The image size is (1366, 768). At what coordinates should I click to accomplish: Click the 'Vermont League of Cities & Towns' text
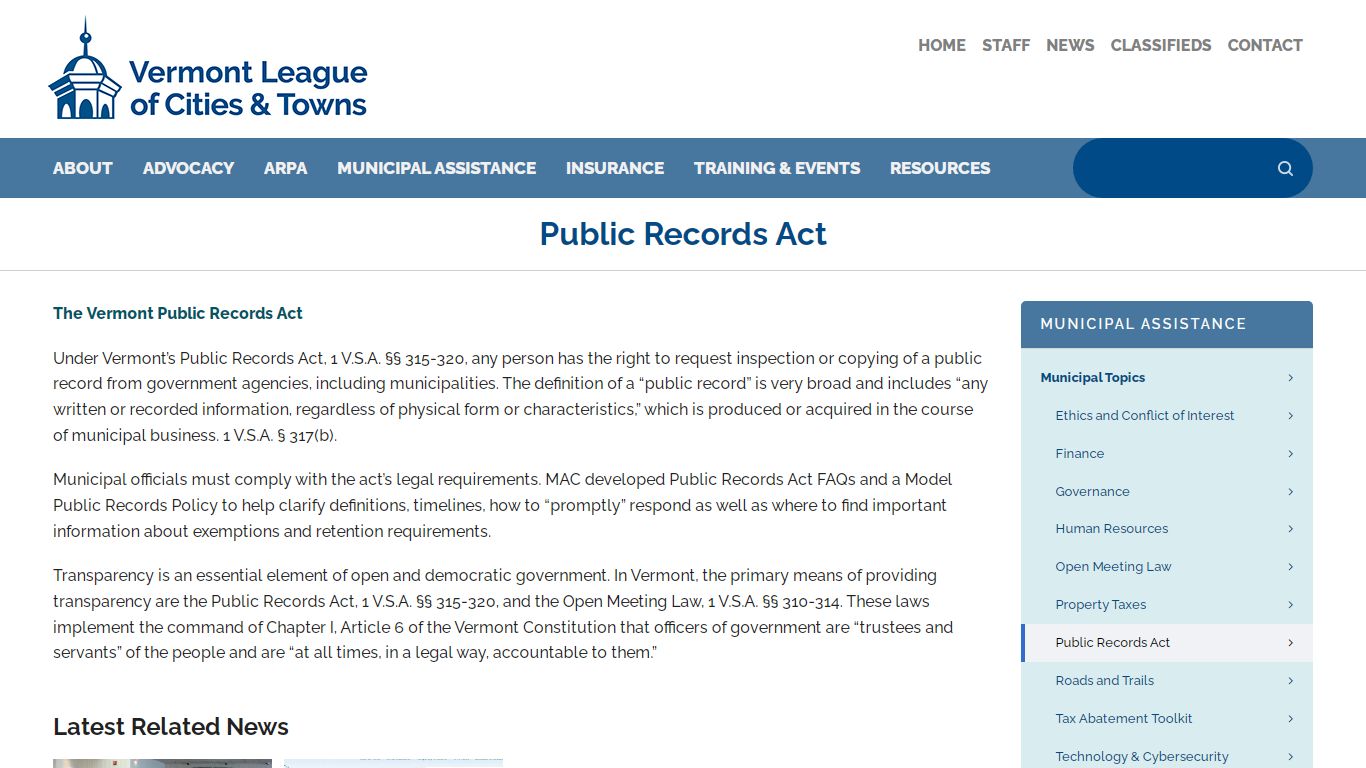pyautogui.click(x=248, y=88)
